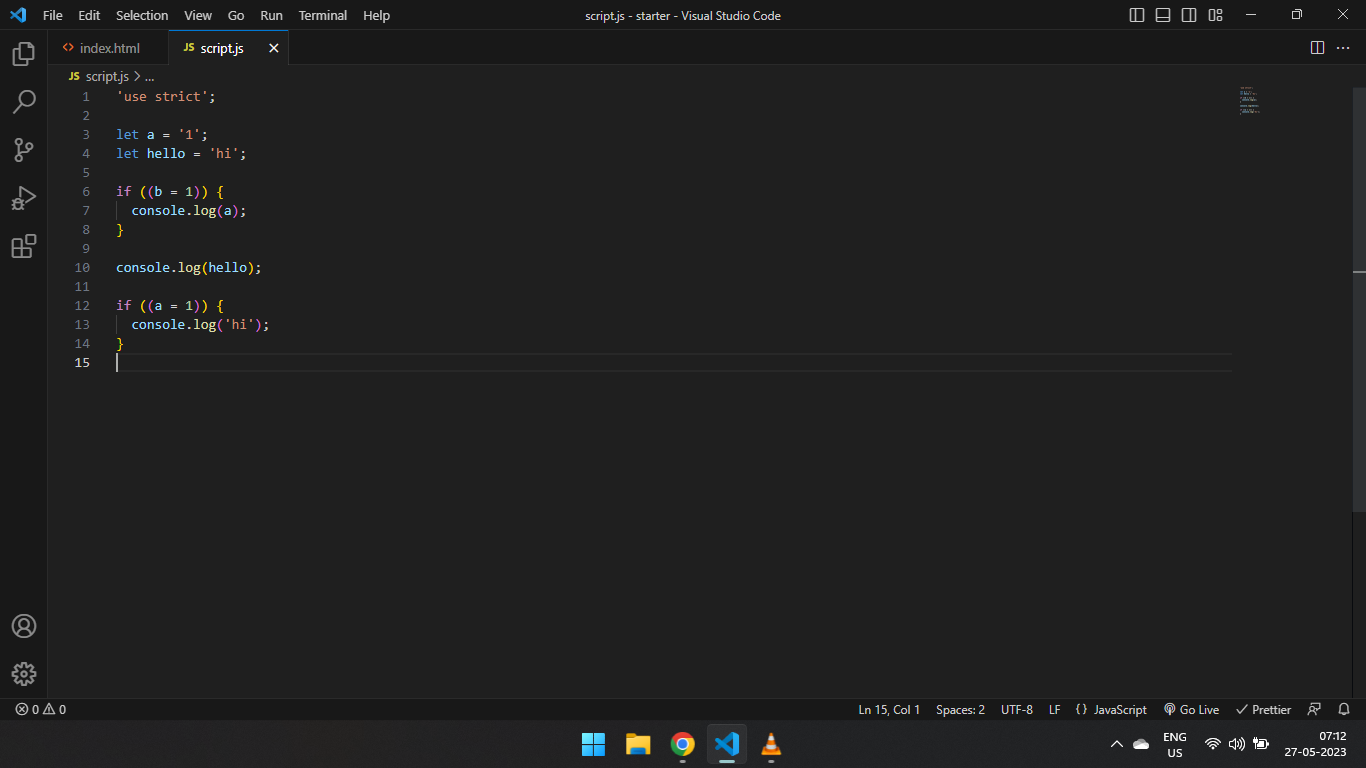Open the Run menu

point(271,15)
